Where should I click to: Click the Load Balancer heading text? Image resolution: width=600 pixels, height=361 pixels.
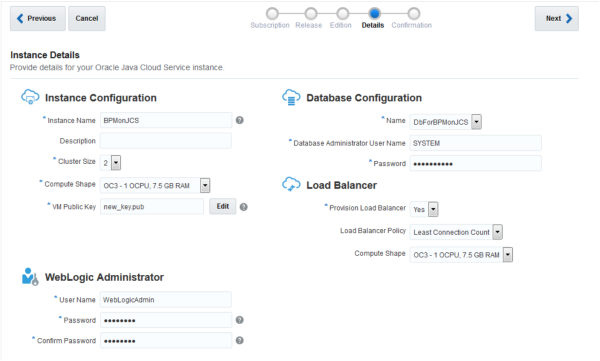pyautogui.click(x=341, y=185)
